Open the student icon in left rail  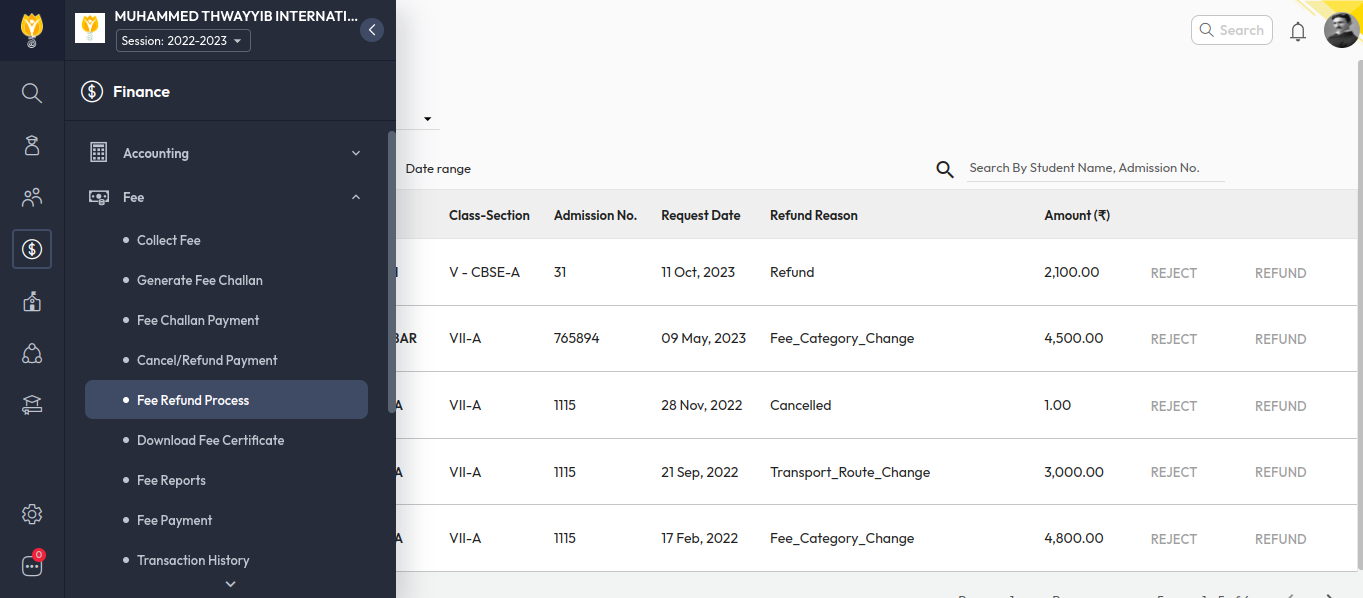32,145
